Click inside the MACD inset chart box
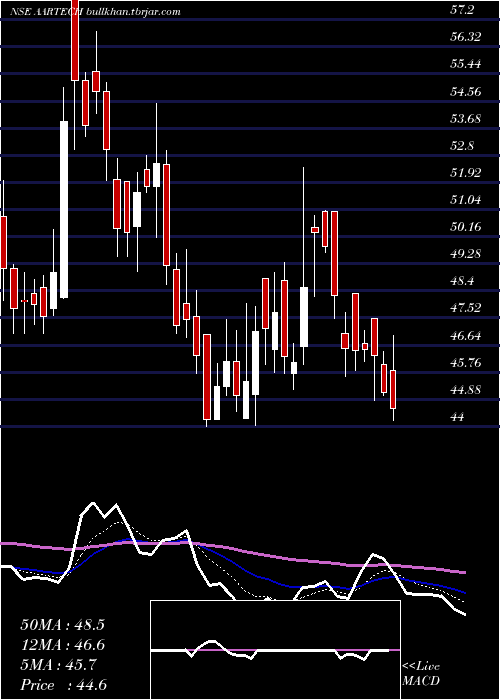Viewport: 500px width, 700px height. tap(275, 650)
